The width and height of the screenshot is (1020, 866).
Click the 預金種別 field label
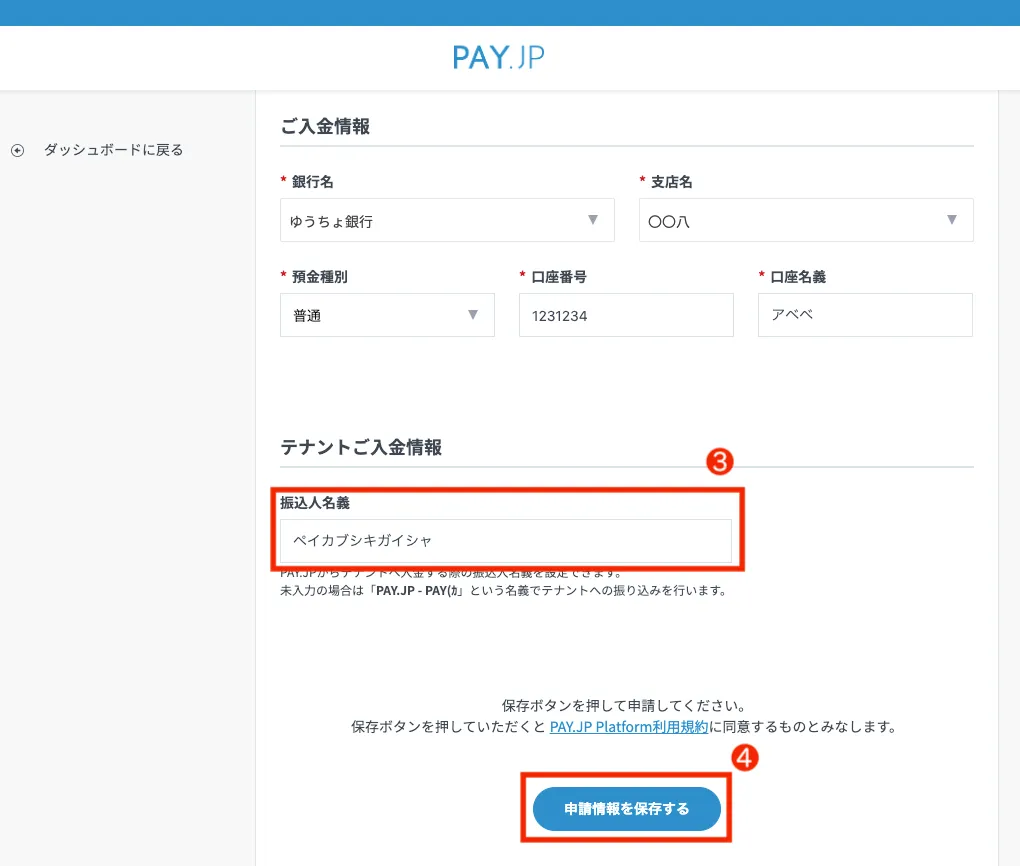click(319, 277)
